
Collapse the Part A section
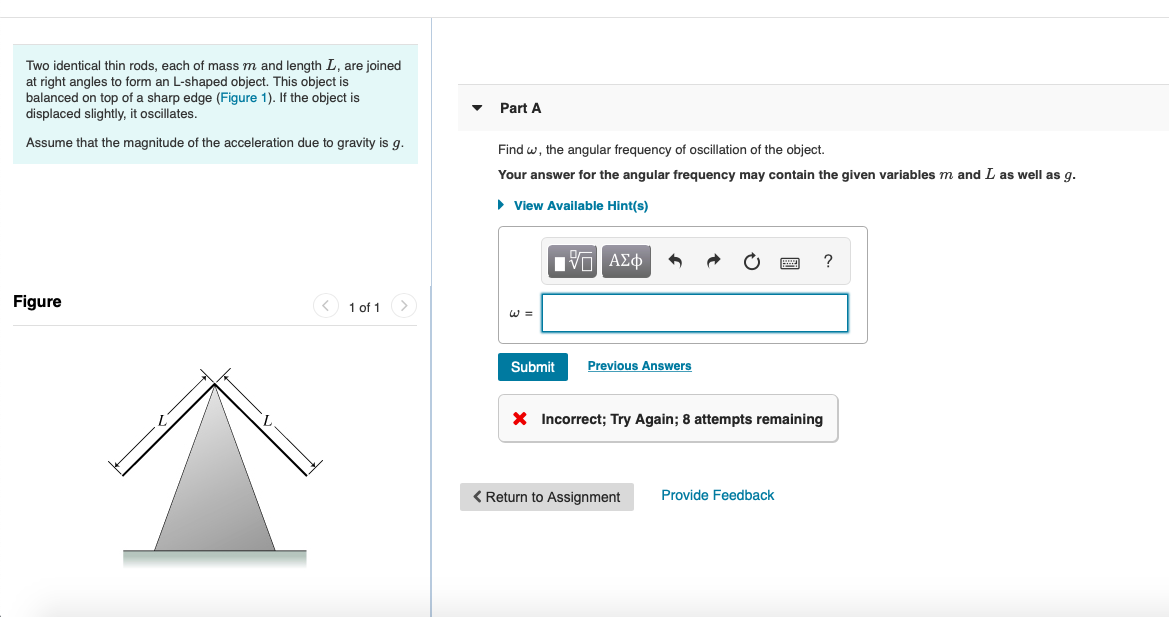[x=477, y=107]
